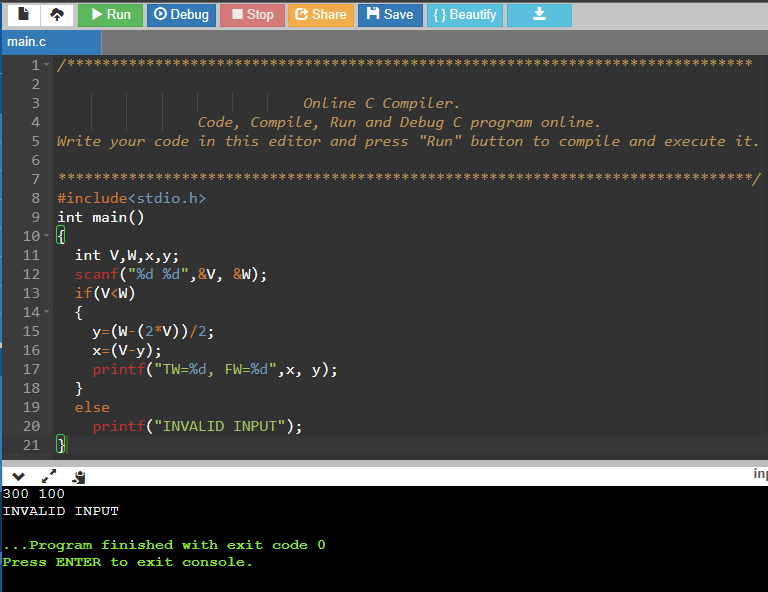Click the if(V<W) condition line

[x=105, y=293]
